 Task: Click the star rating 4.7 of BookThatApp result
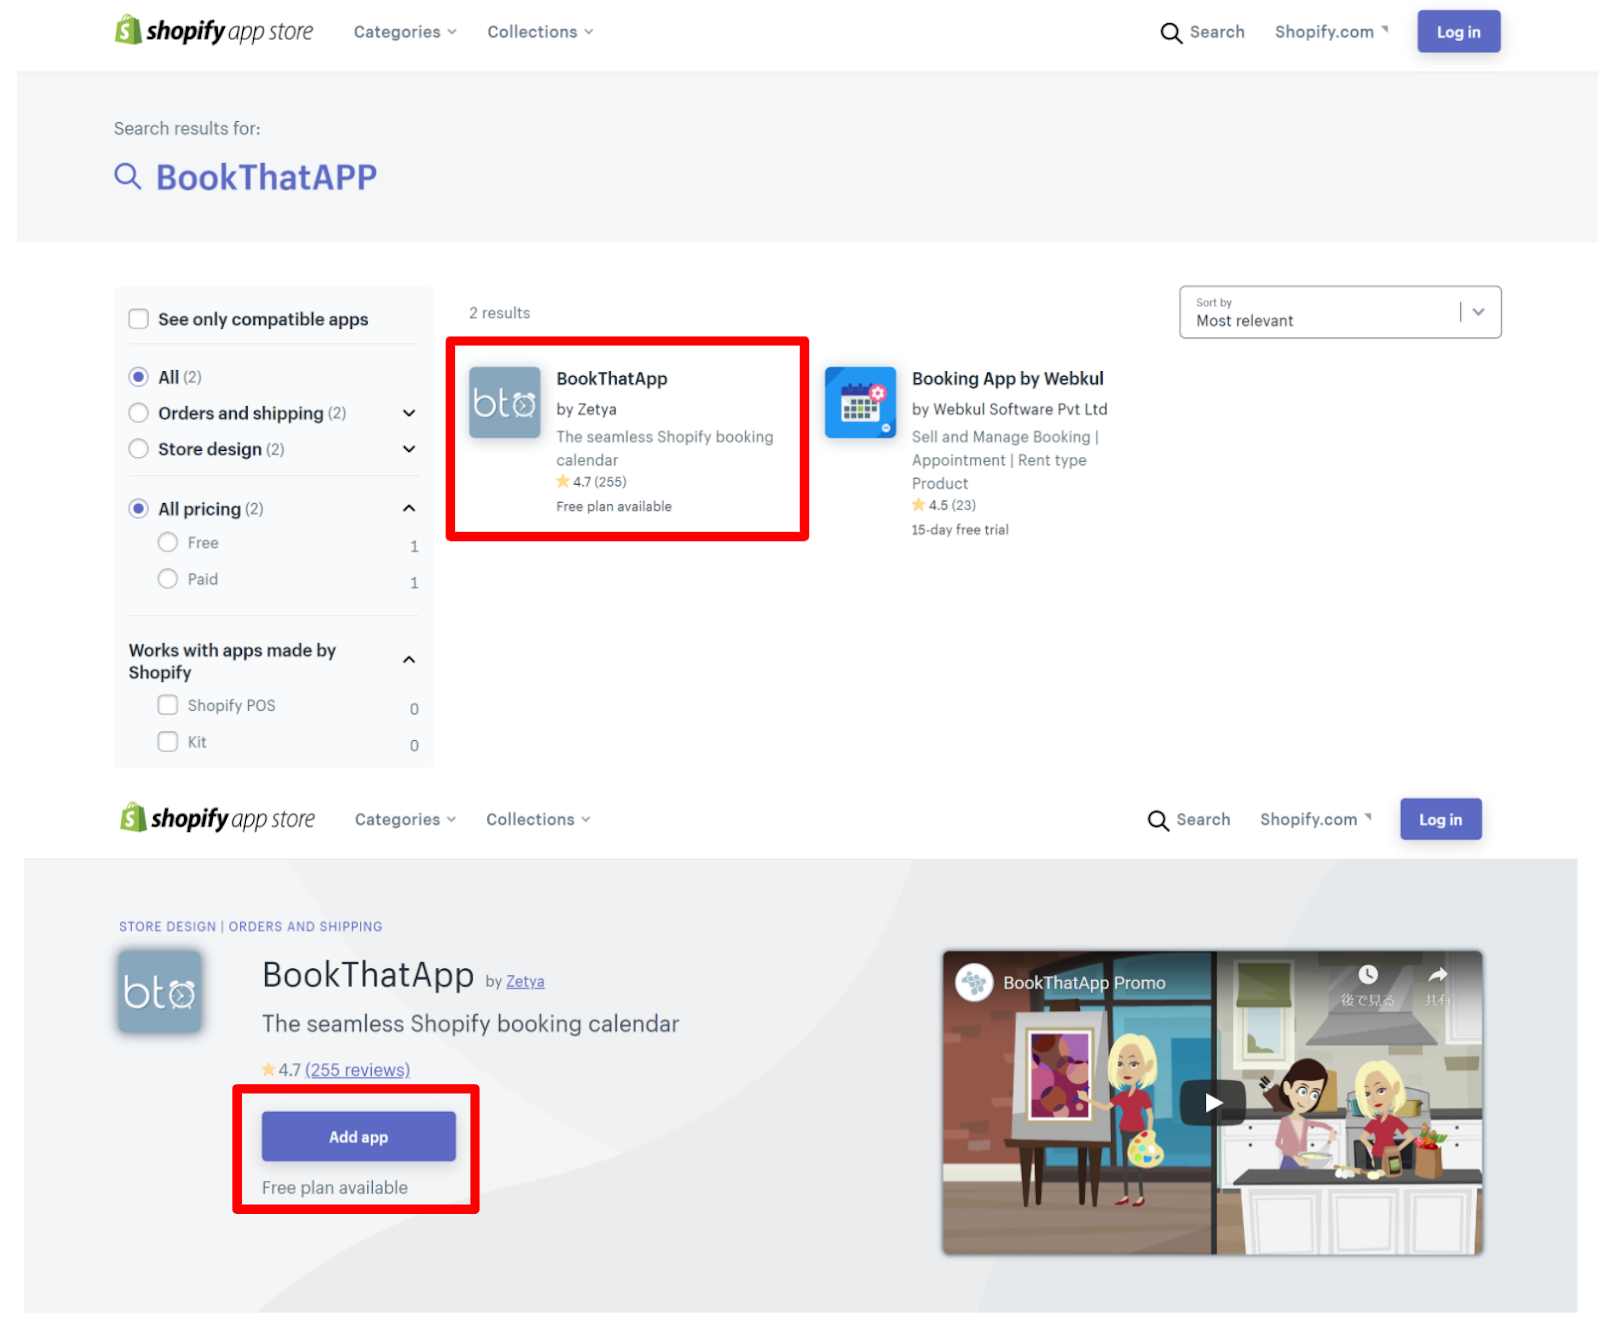pos(592,482)
